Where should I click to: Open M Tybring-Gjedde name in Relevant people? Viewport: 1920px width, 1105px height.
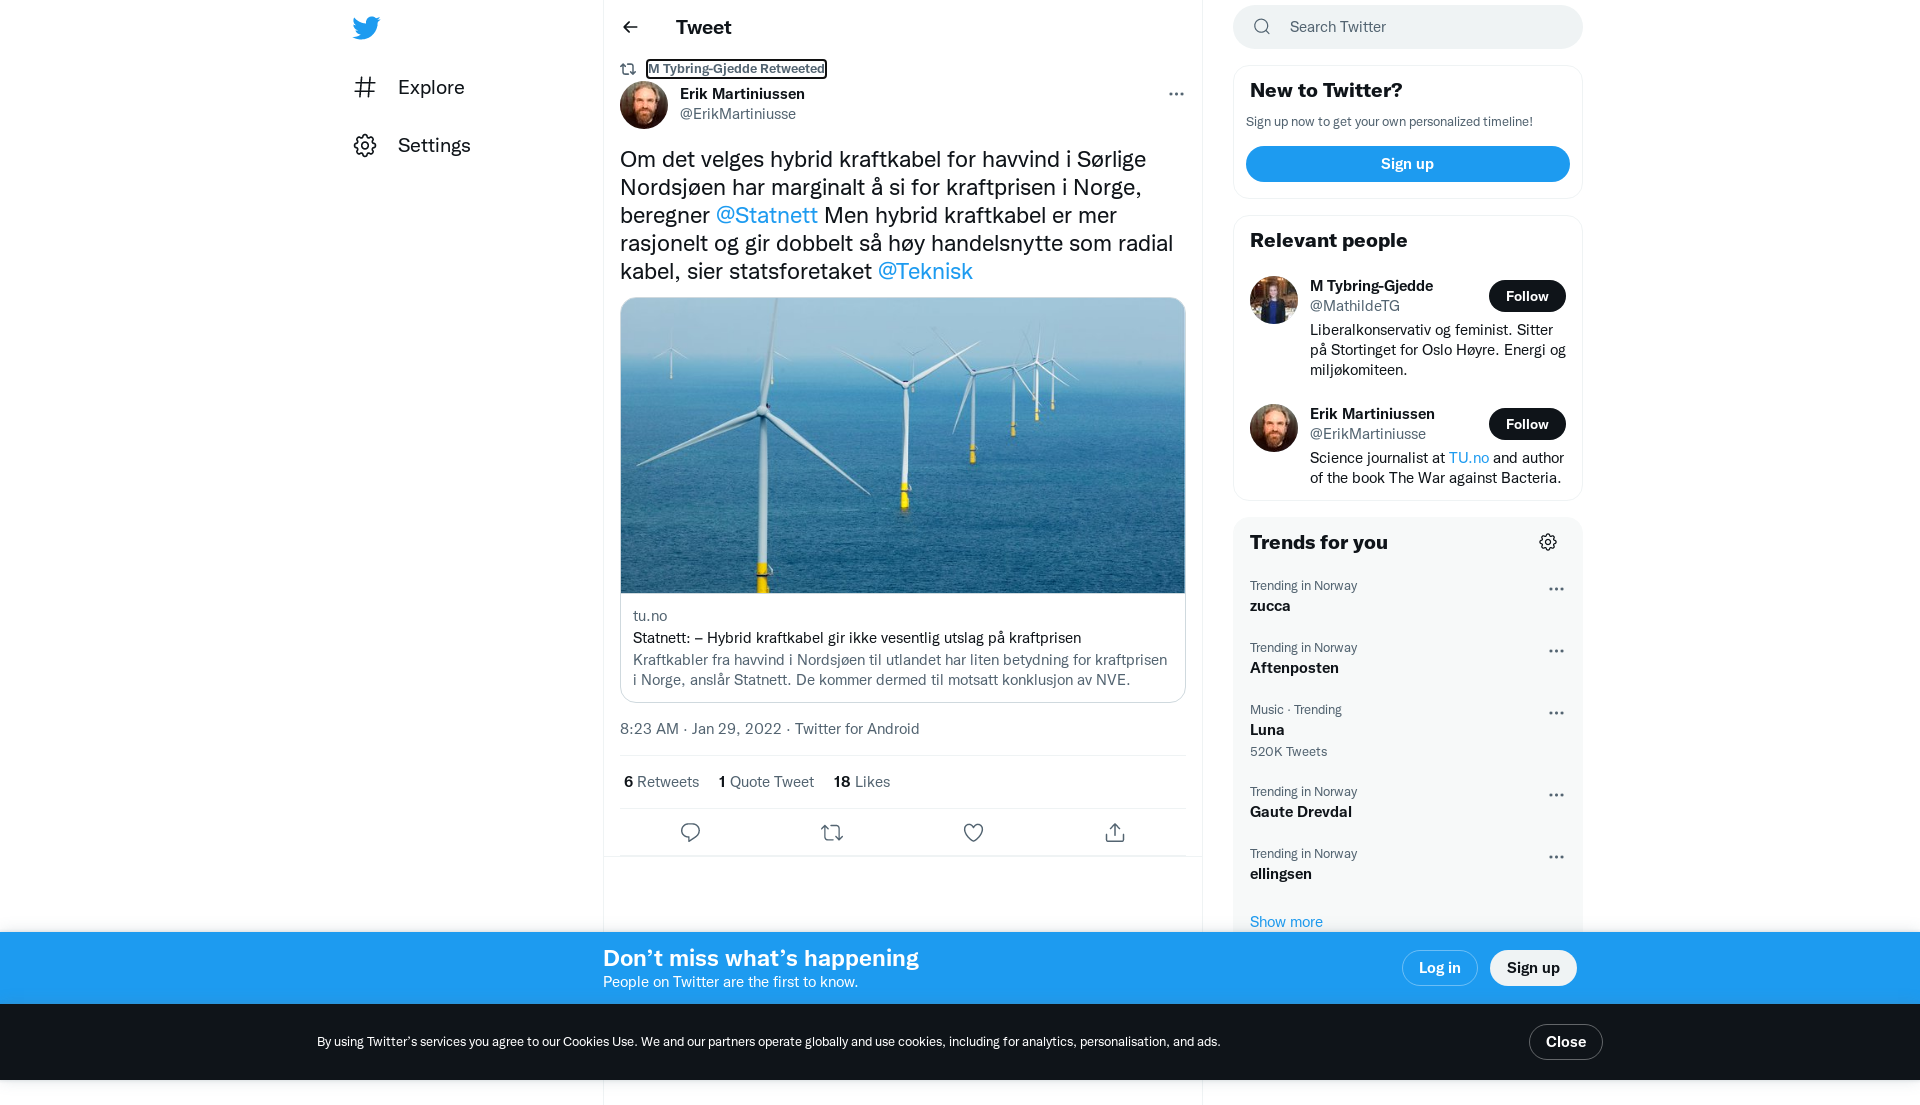[1371, 286]
